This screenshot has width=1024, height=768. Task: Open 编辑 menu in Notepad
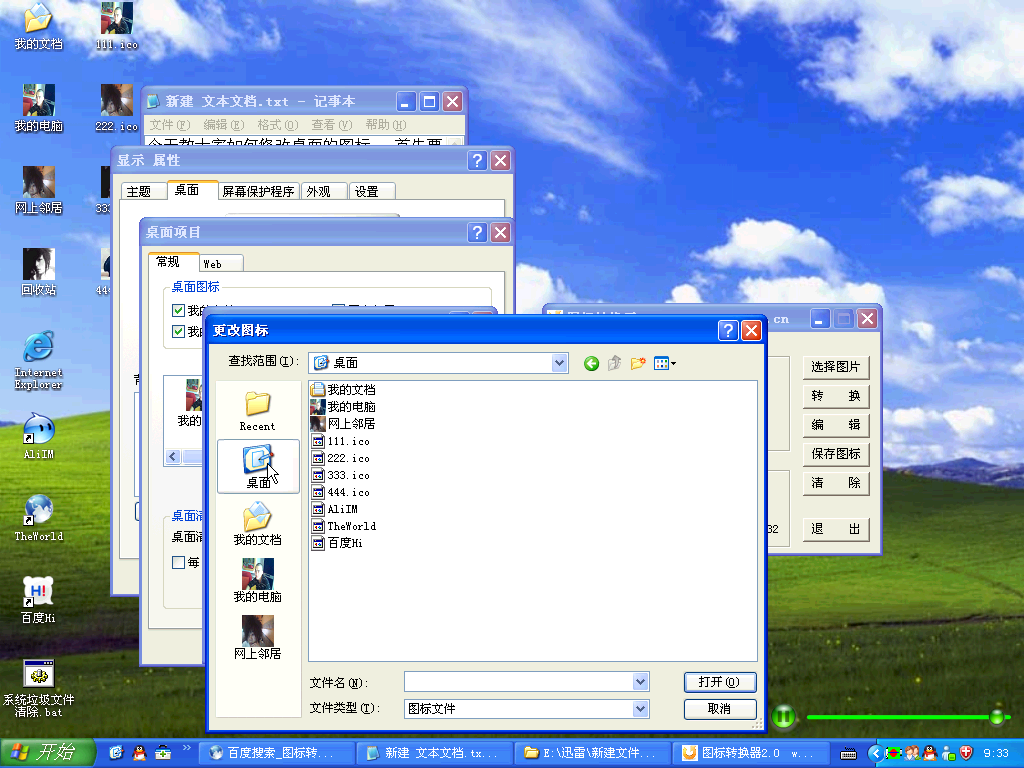(223, 125)
